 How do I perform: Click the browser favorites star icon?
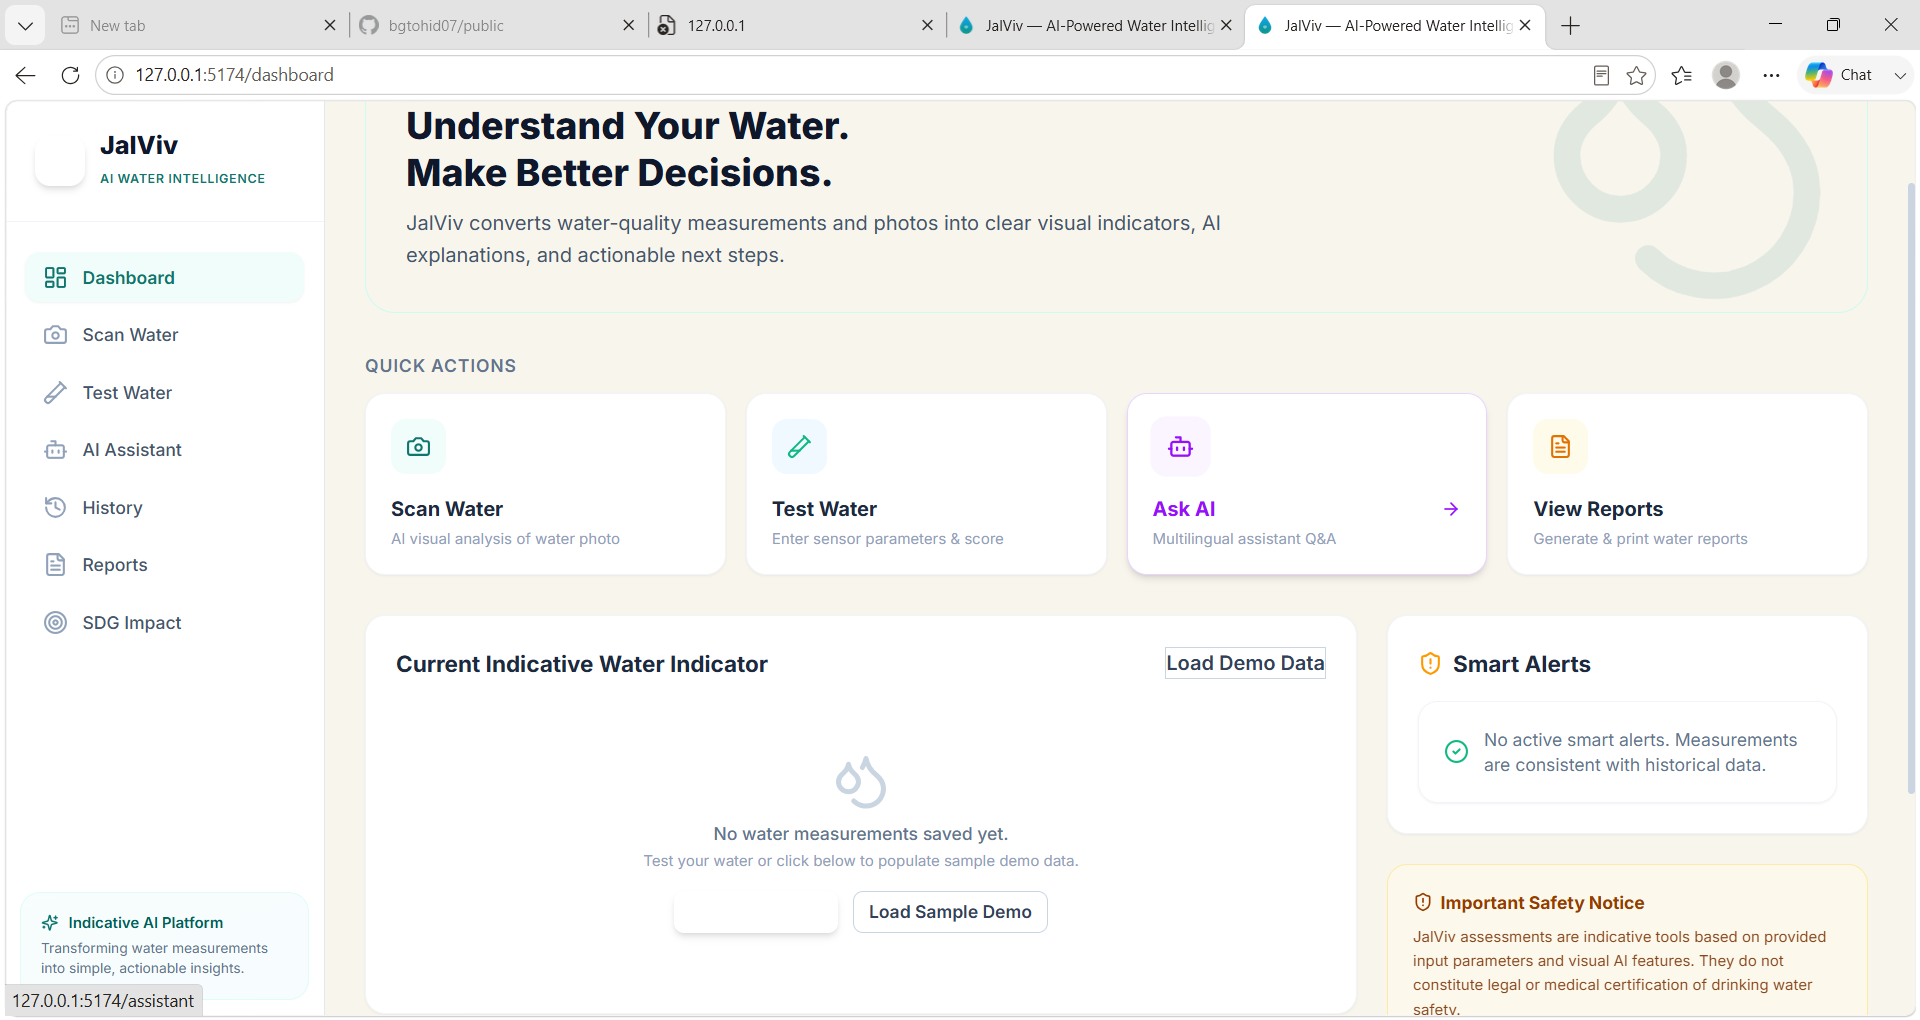(1636, 75)
